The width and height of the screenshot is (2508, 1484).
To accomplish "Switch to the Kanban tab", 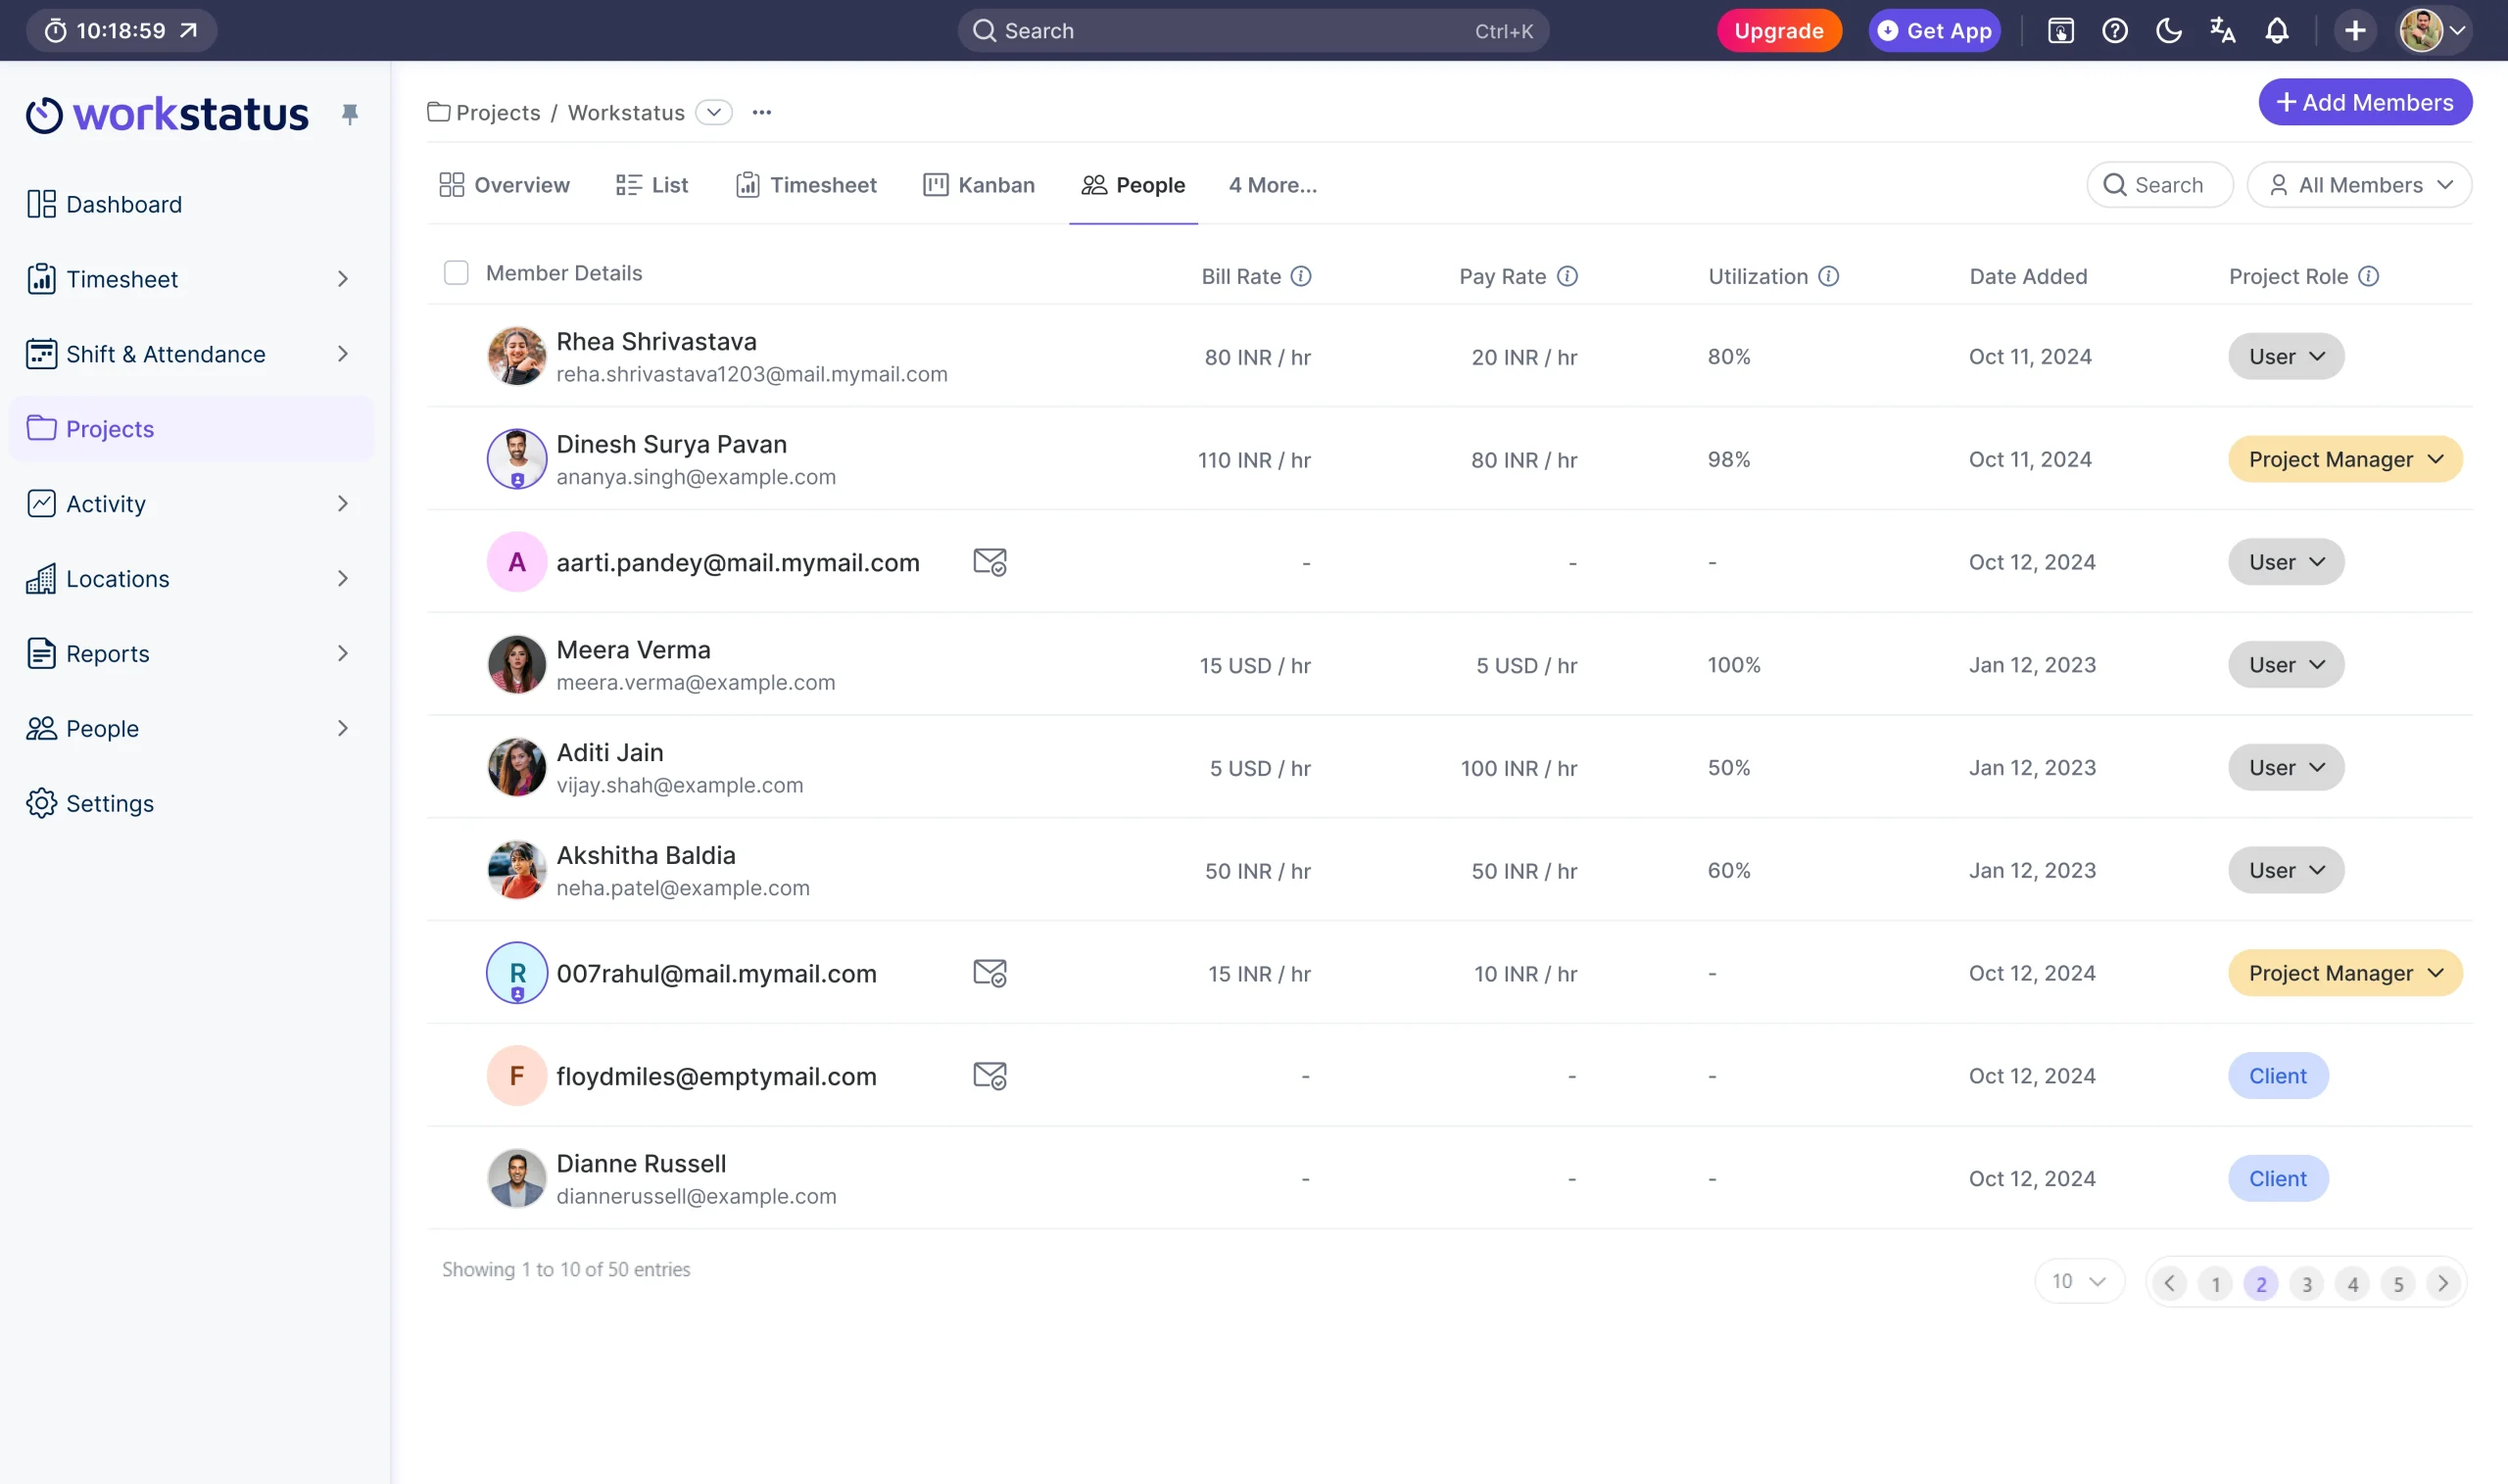I will (981, 184).
